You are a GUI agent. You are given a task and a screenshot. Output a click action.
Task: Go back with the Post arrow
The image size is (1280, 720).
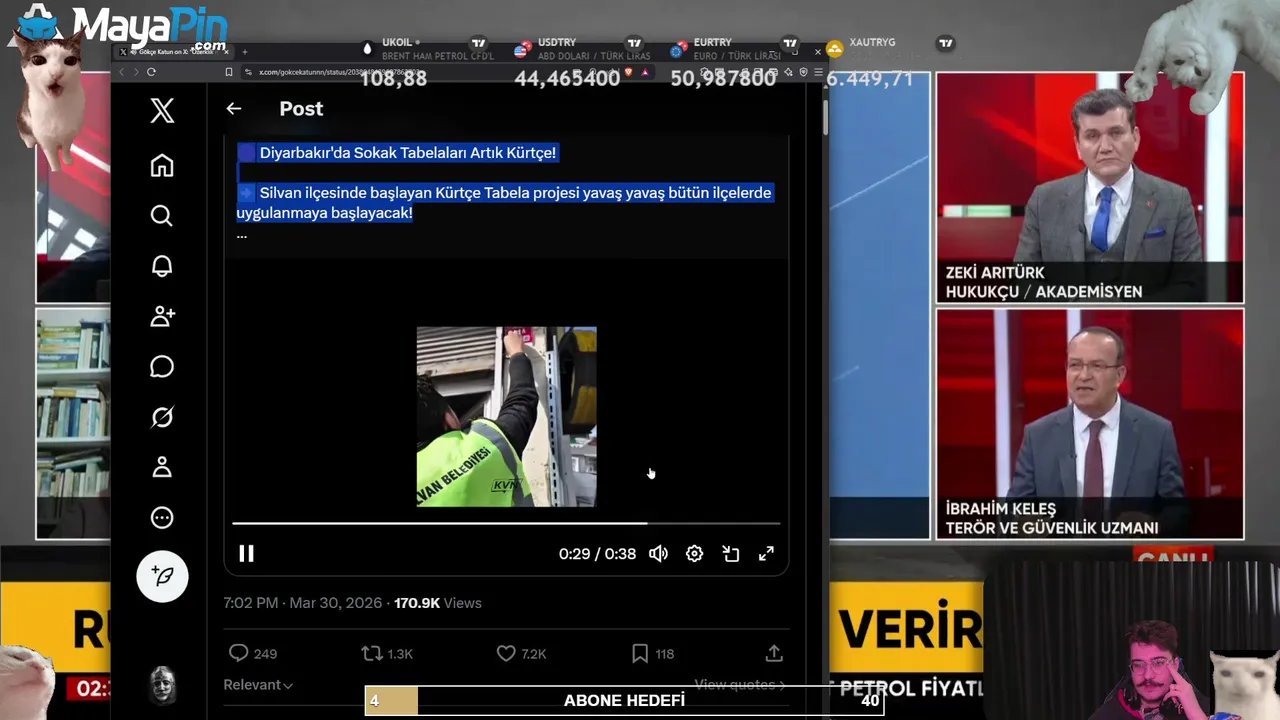click(x=233, y=109)
